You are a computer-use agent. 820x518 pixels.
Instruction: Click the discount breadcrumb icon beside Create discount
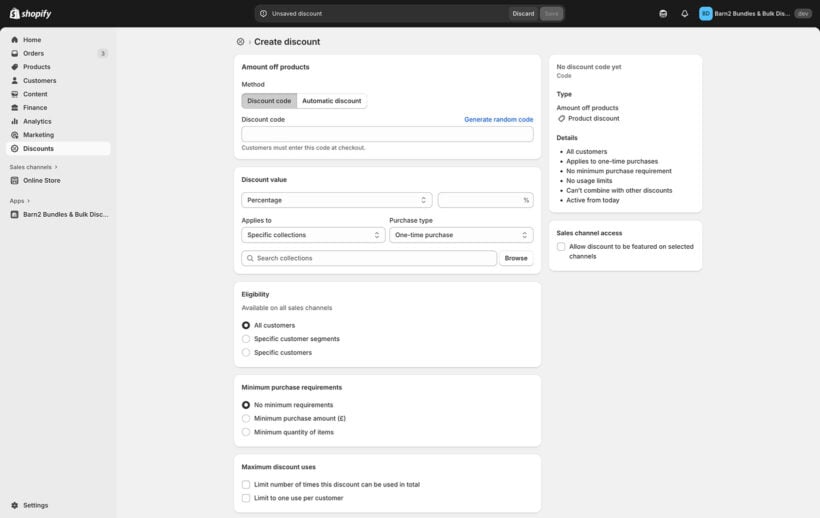241,42
